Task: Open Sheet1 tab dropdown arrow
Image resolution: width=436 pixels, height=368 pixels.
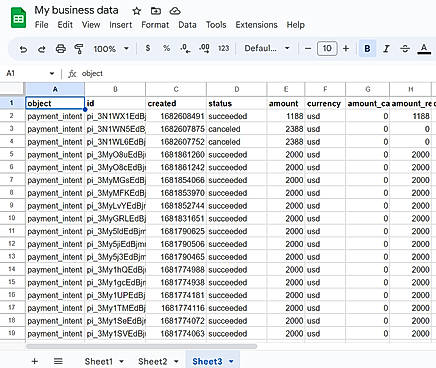Action: pos(121,361)
